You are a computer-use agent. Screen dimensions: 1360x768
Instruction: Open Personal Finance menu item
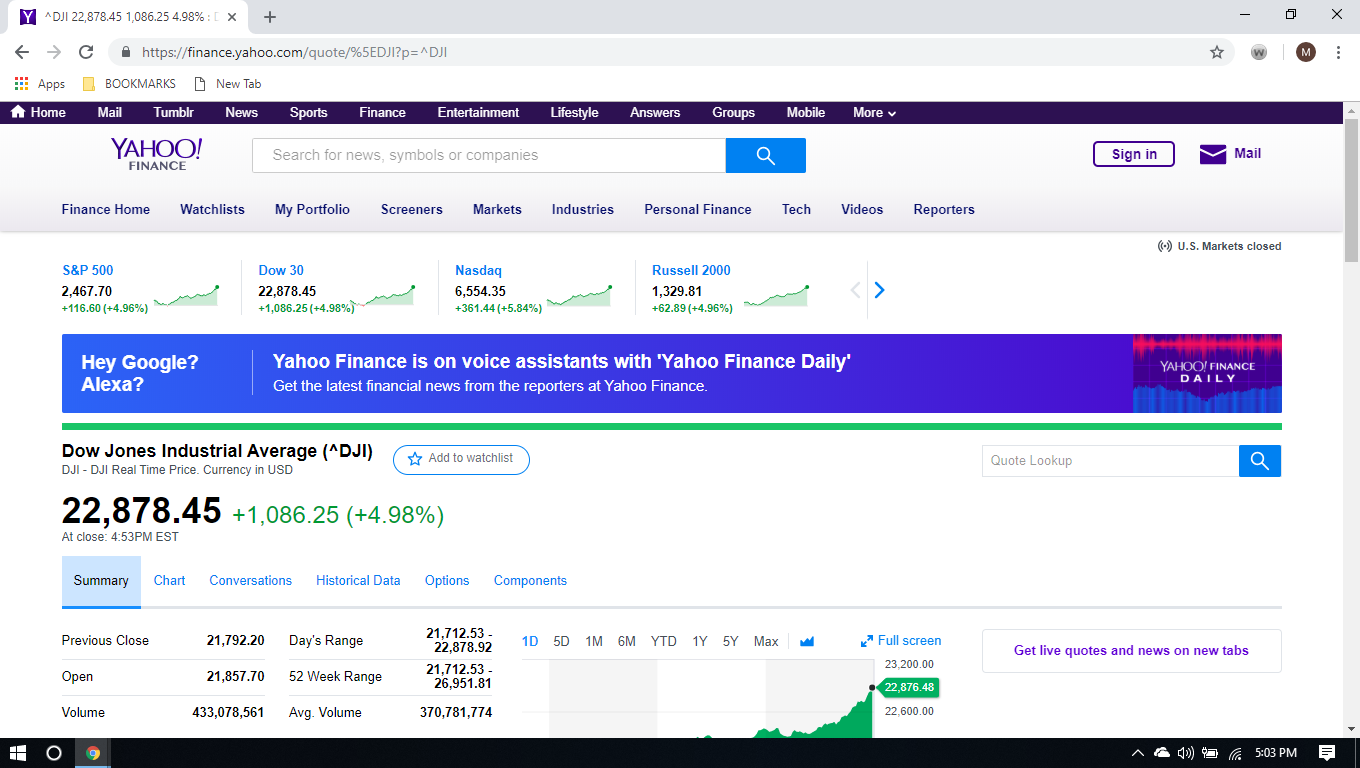pos(697,210)
